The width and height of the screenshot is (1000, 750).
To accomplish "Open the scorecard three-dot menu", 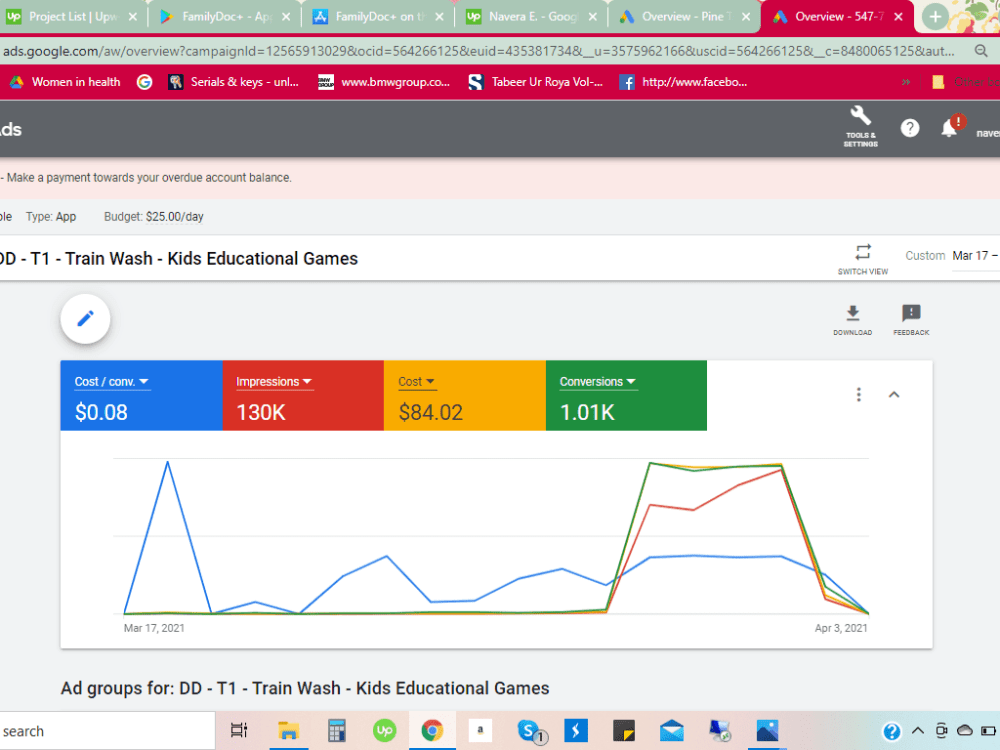I will (858, 394).
